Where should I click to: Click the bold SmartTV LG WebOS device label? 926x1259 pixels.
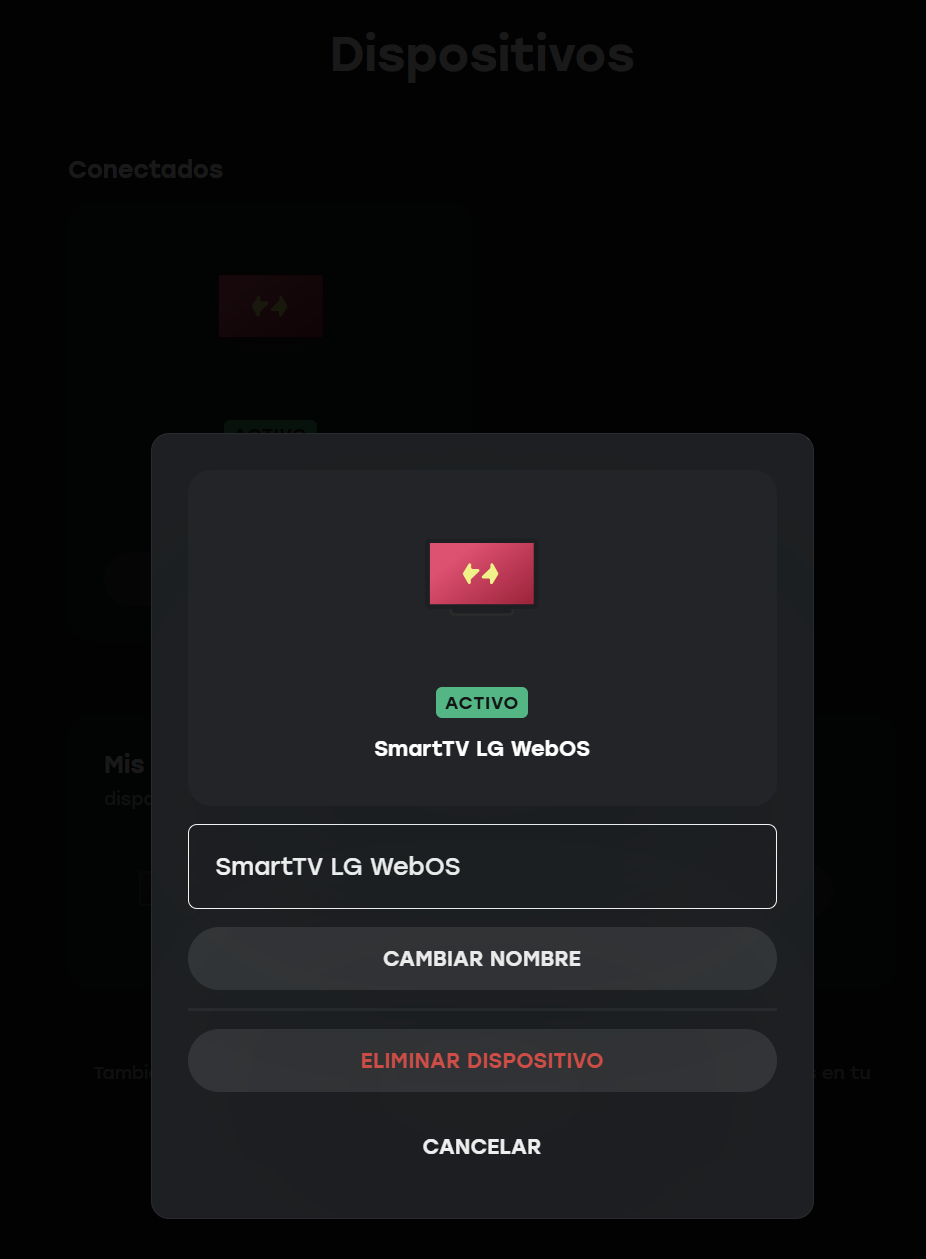(x=482, y=749)
